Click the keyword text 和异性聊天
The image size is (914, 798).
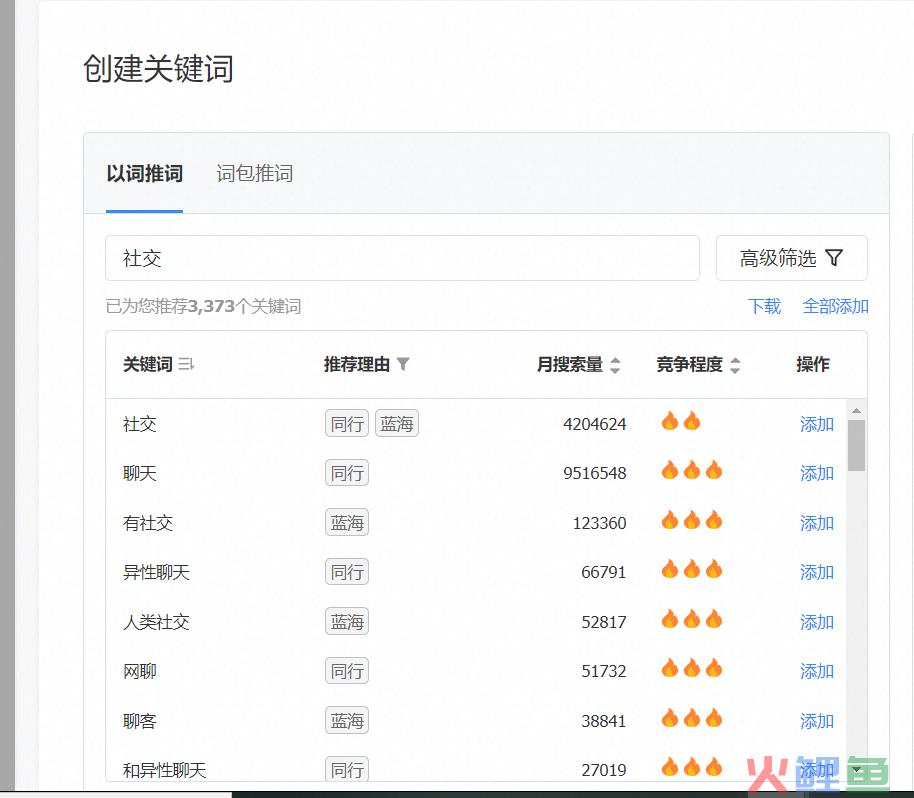[x=164, y=770]
